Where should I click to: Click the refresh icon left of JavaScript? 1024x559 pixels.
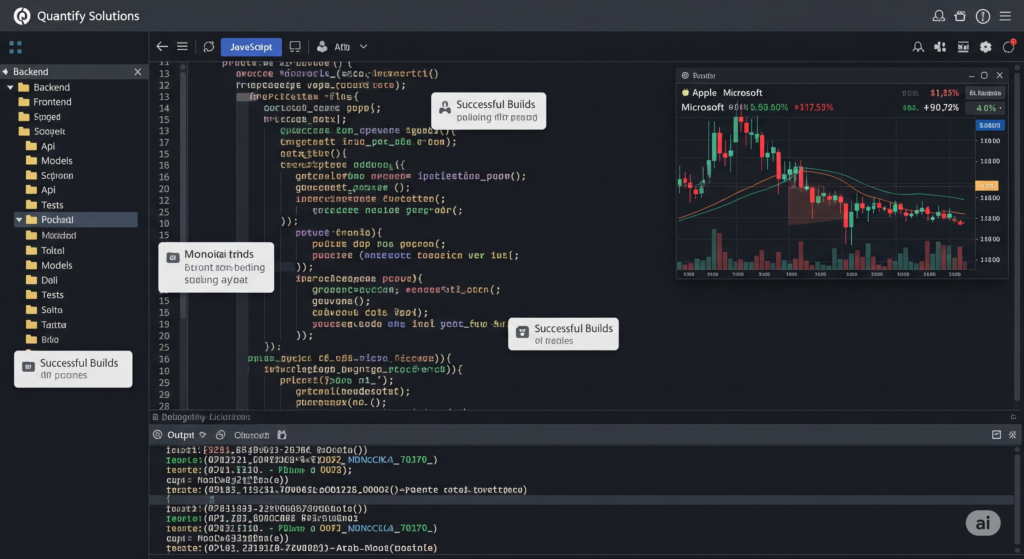tap(208, 46)
